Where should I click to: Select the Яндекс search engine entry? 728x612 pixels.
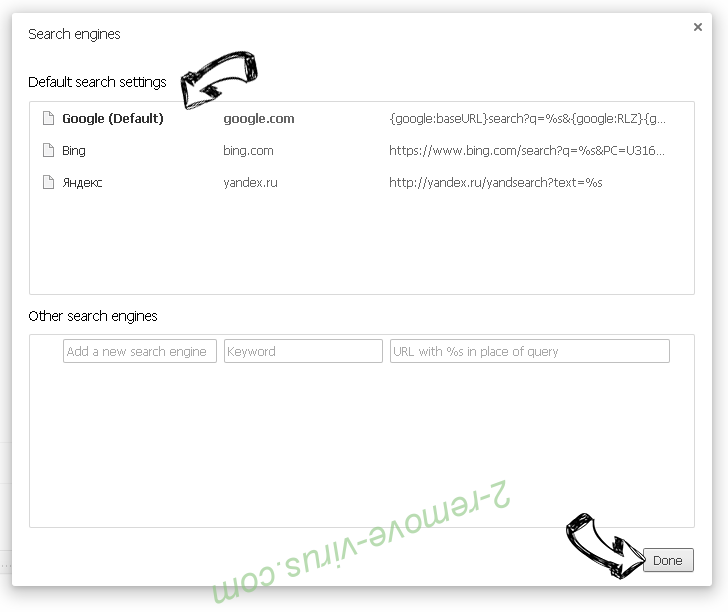(x=362, y=182)
